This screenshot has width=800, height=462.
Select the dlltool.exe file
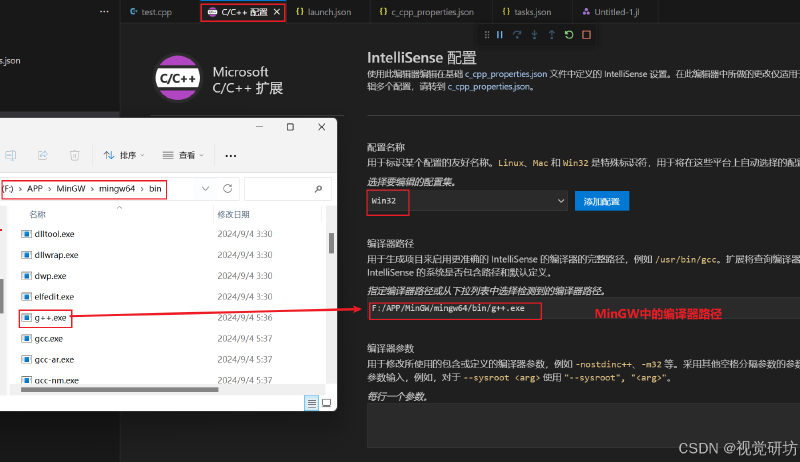[x=54, y=234]
